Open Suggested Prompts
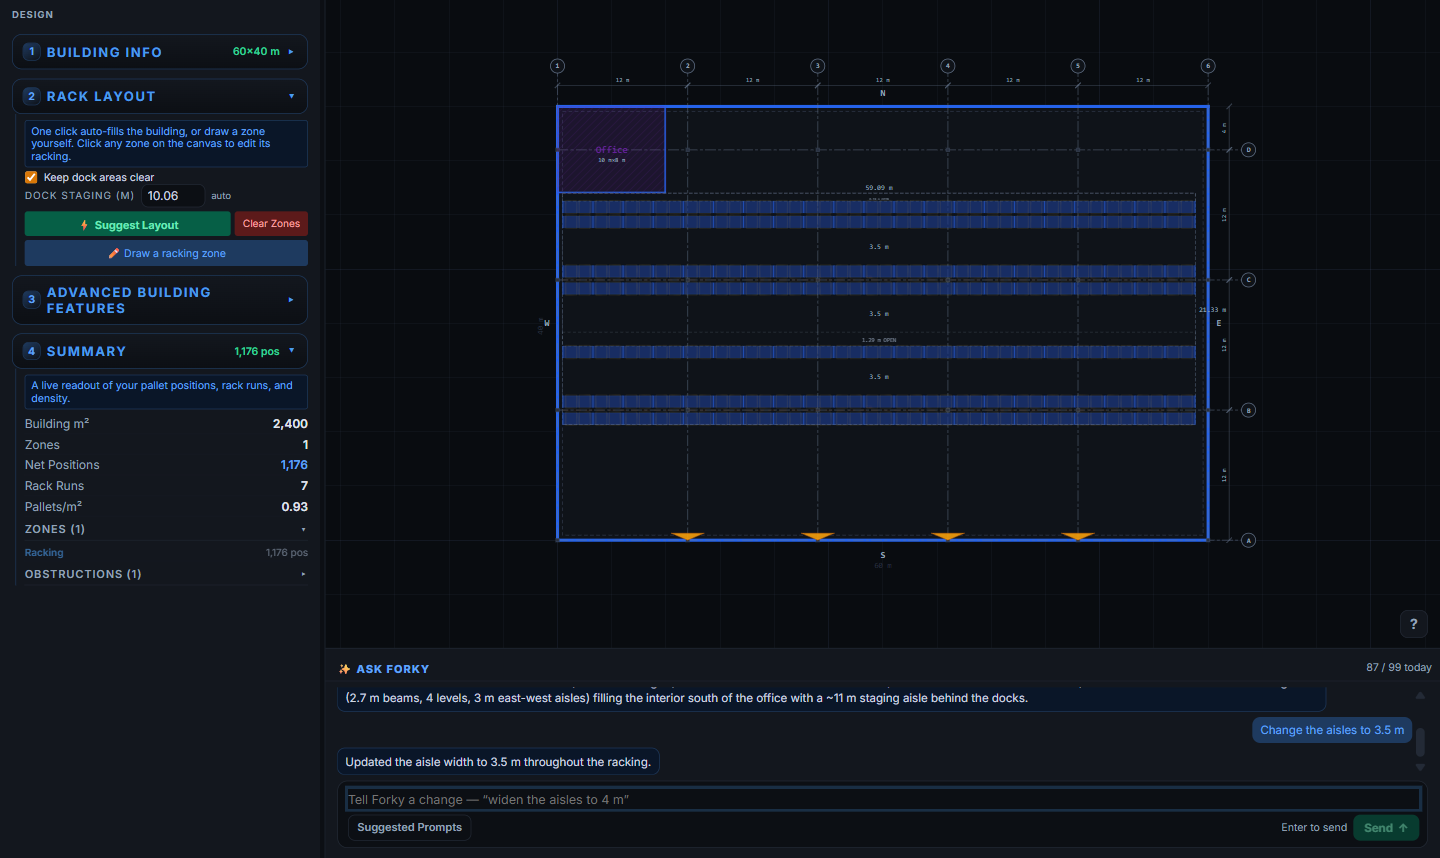The width and height of the screenshot is (1440, 858). coord(409,827)
